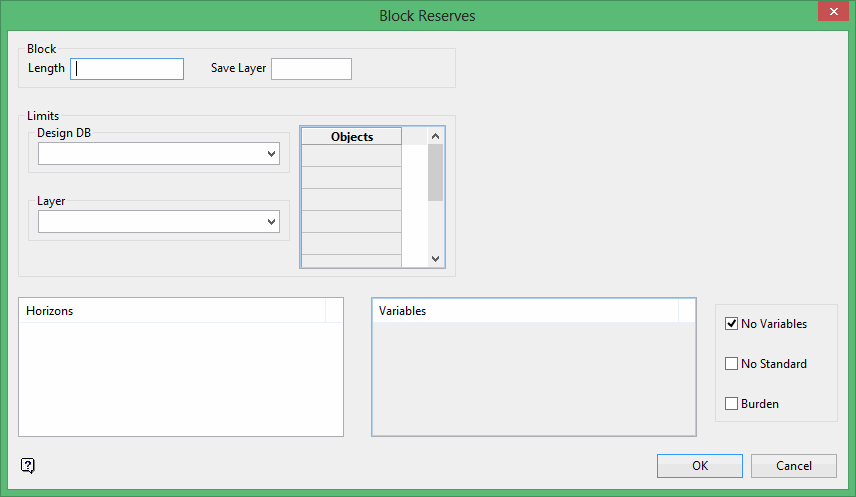Enable the No Standard checkbox
The image size is (856, 497).
[x=732, y=364]
